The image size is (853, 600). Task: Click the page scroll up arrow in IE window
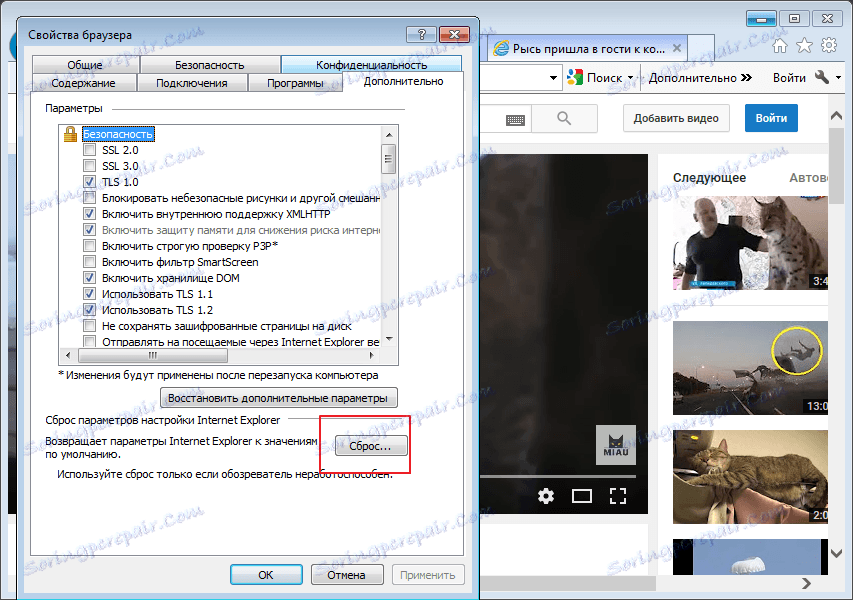(x=837, y=115)
